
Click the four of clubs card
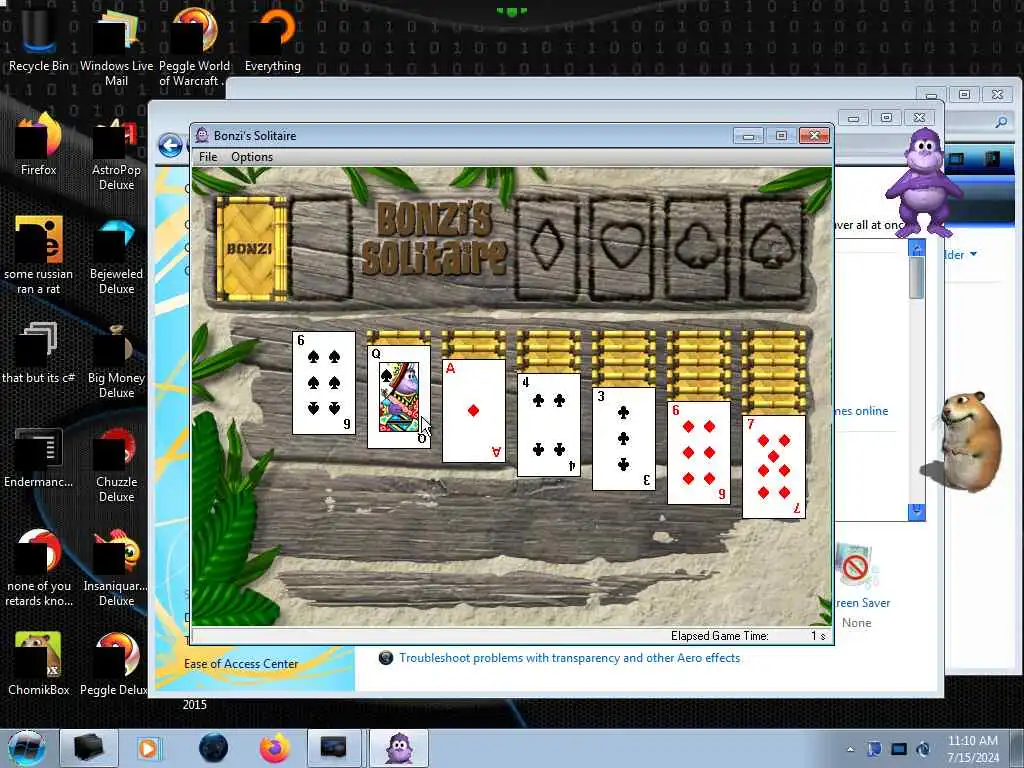tap(549, 424)
